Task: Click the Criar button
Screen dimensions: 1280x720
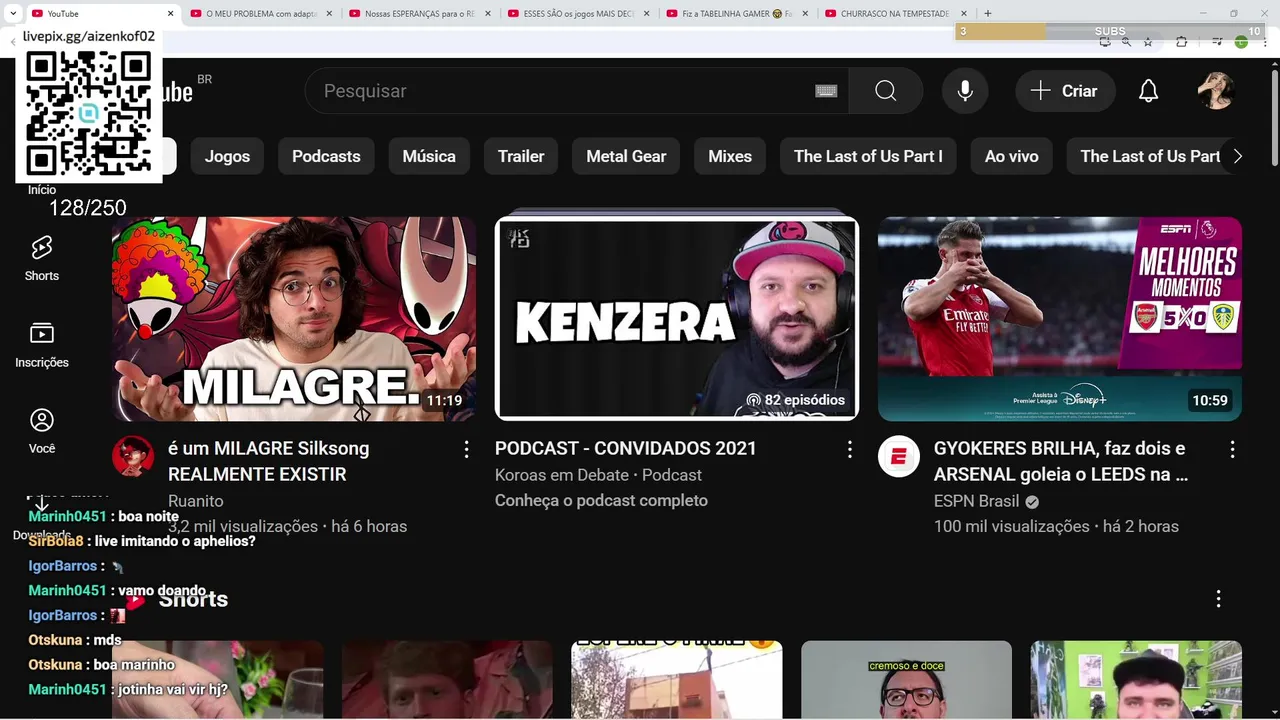Action: (1065, 91)
